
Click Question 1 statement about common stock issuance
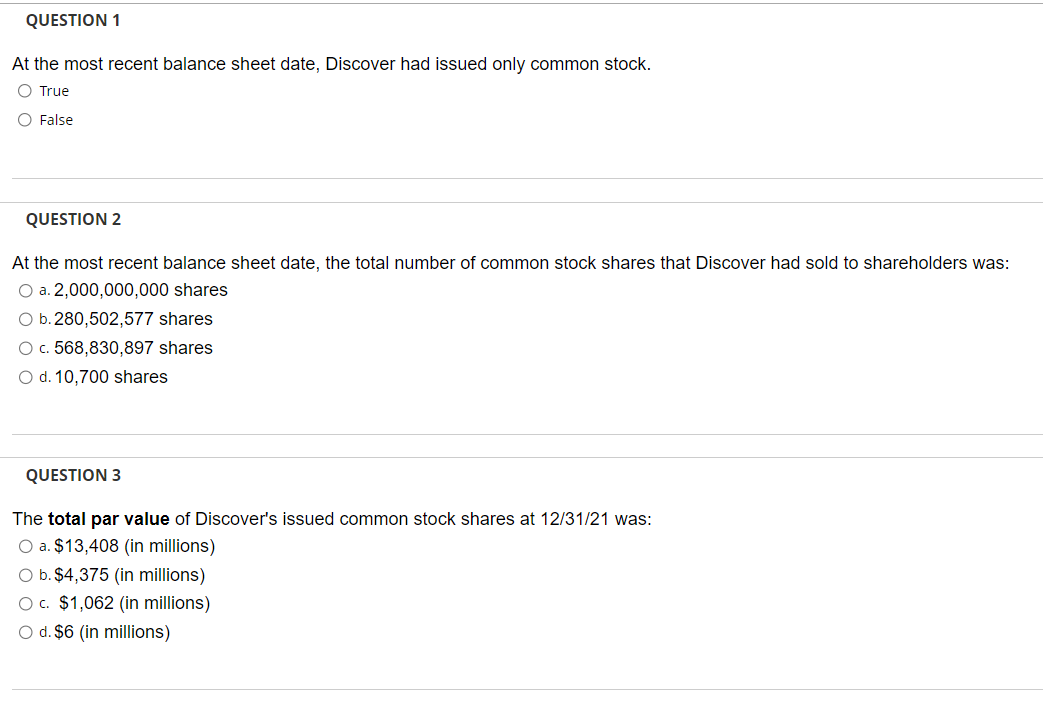pyautogui.click(x=330, y=63)
